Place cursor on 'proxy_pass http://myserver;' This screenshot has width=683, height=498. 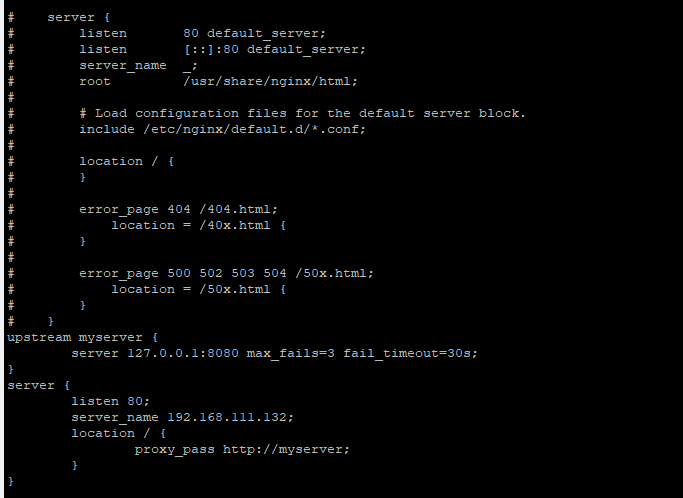point(242,449)
